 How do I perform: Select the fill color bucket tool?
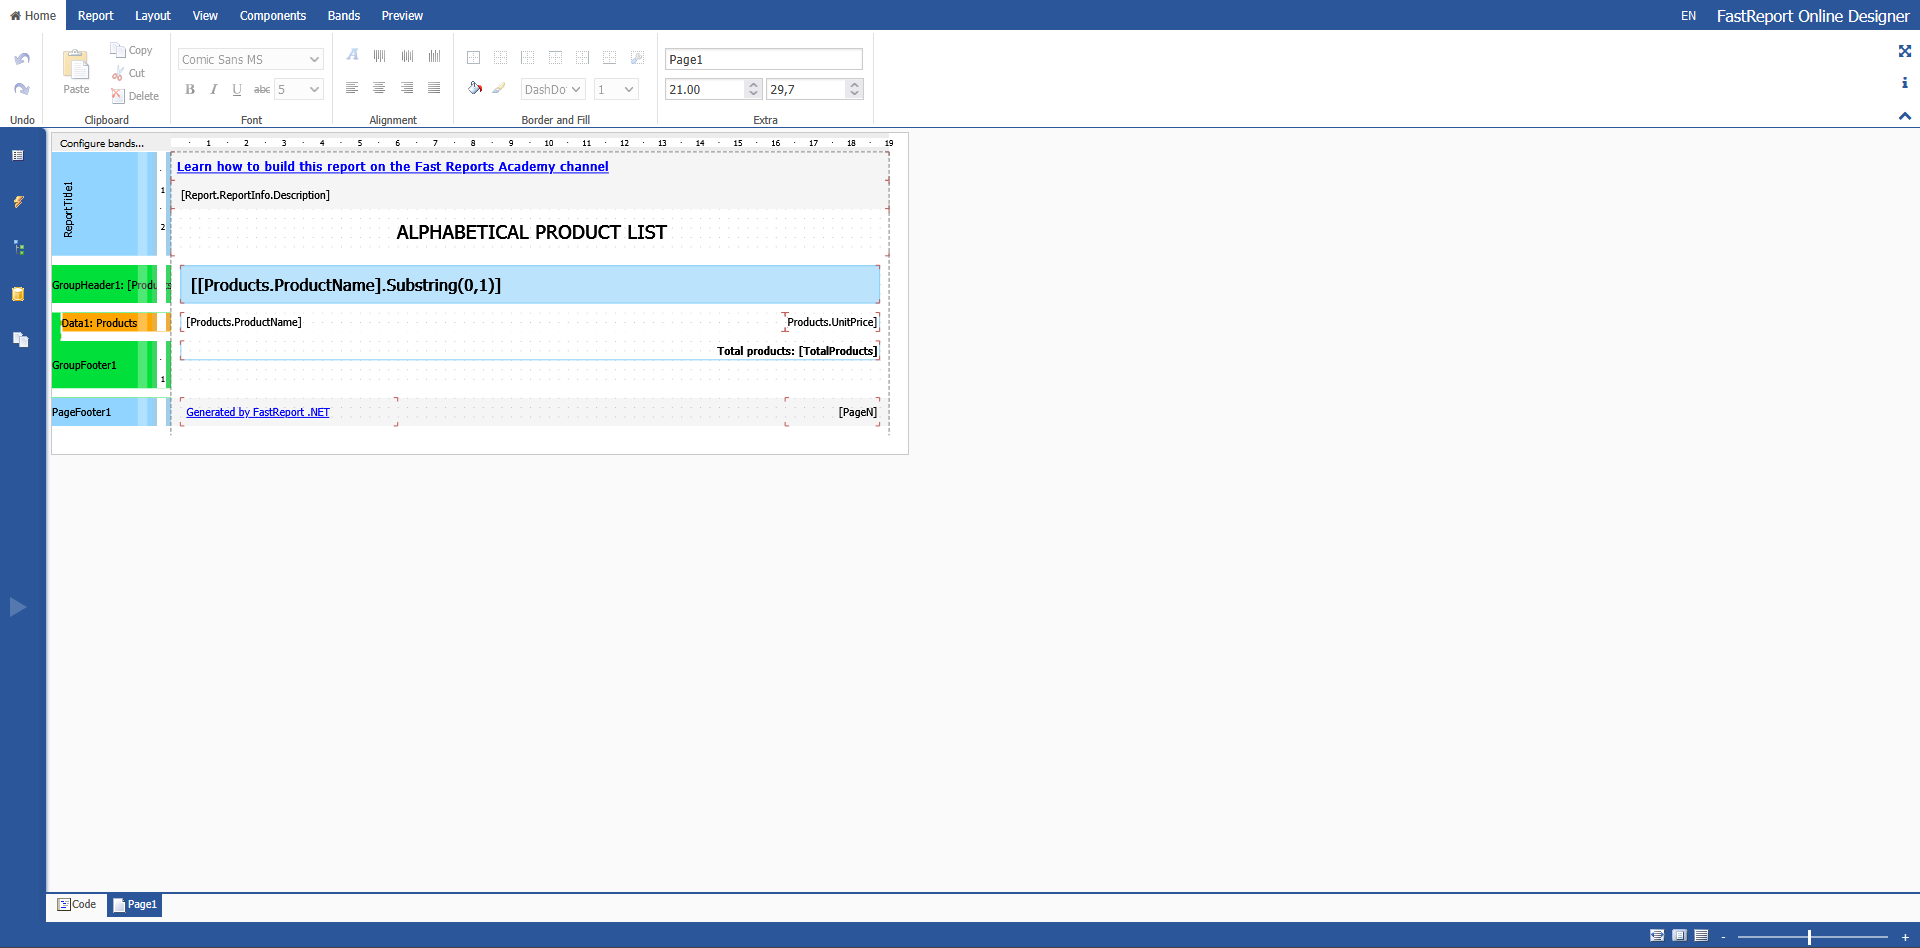click(474, 88)
